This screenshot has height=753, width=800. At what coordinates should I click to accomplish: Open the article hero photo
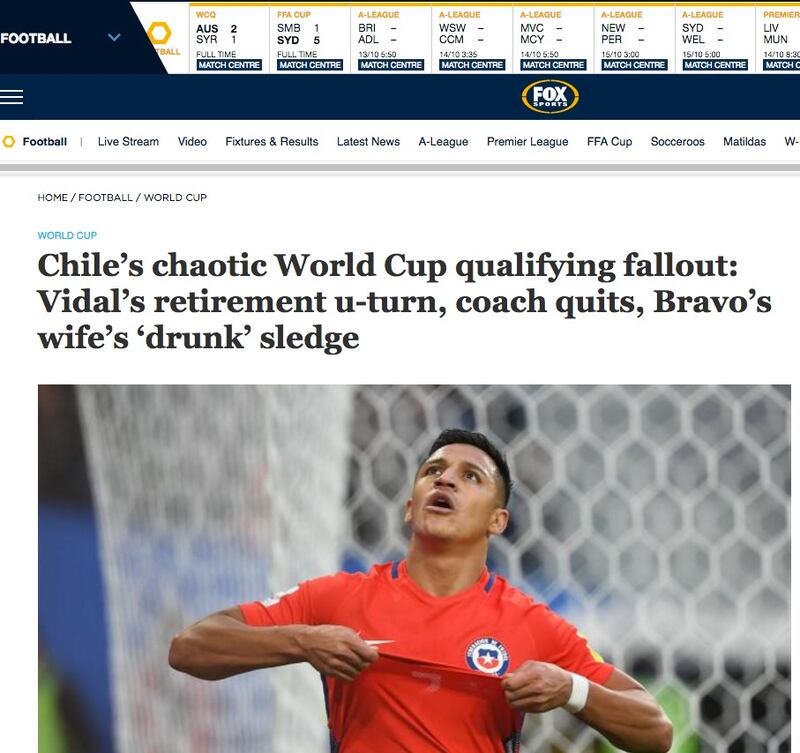tap(414, 568)
